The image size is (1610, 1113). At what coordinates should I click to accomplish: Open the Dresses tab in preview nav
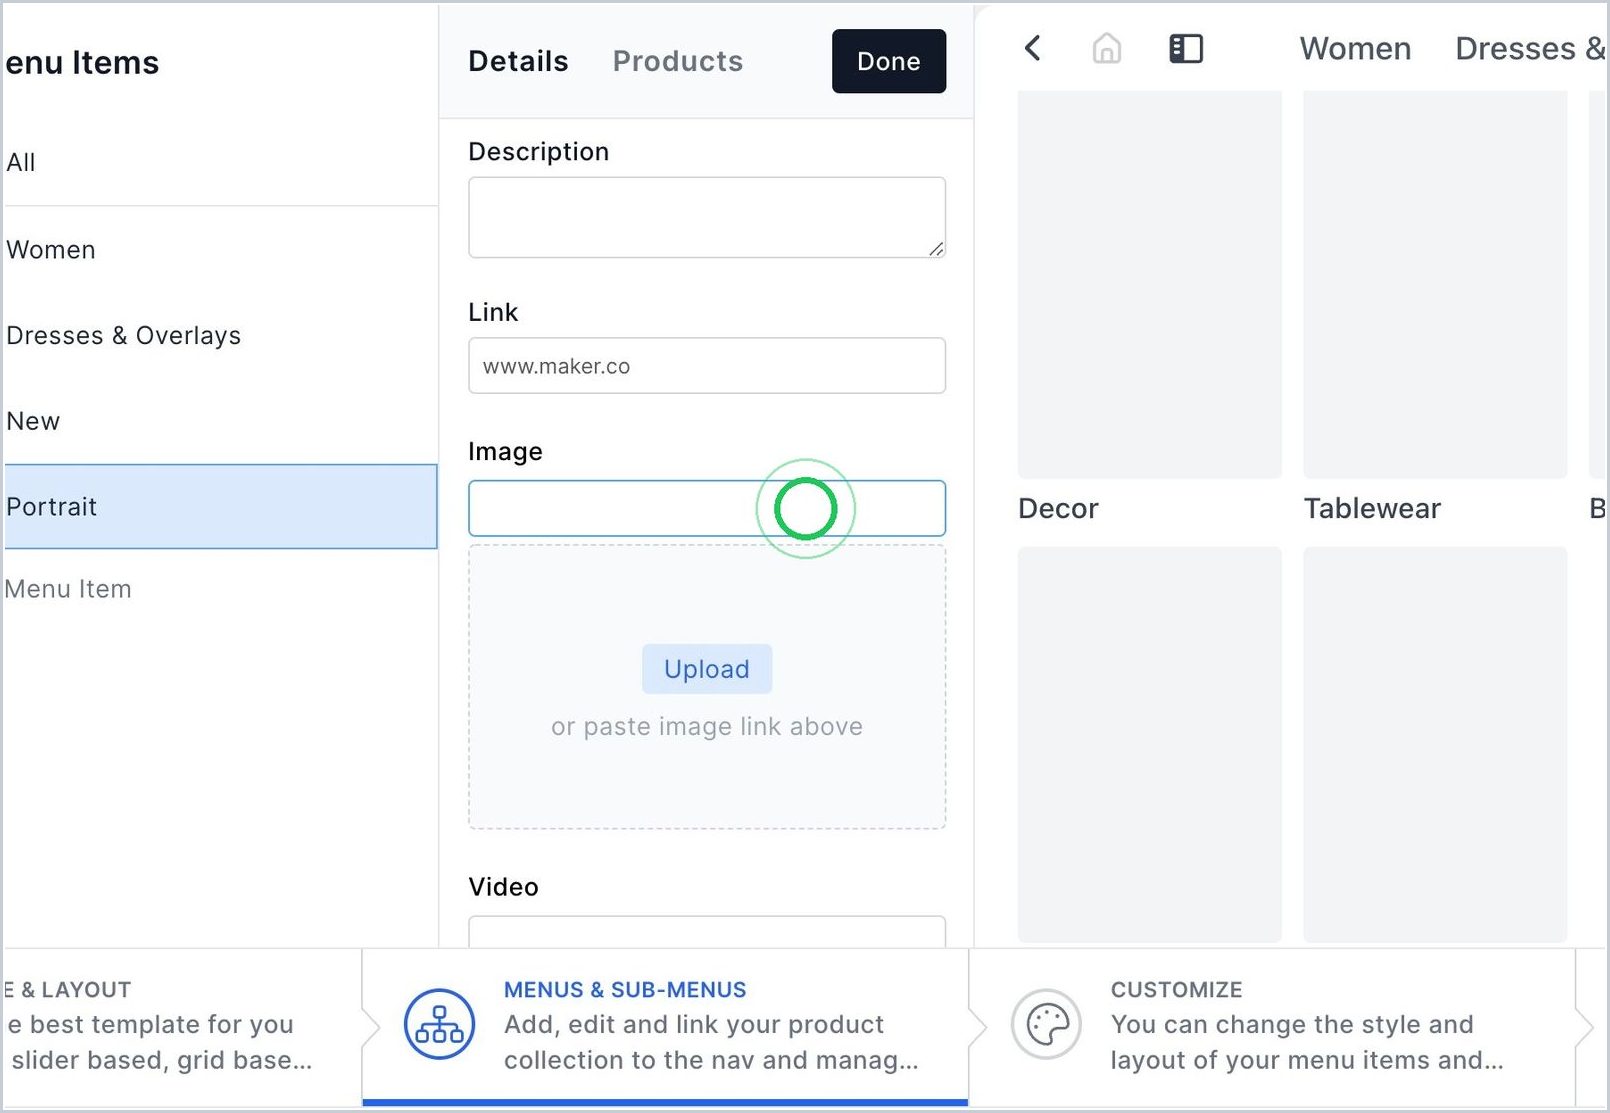click(1530, 48)
